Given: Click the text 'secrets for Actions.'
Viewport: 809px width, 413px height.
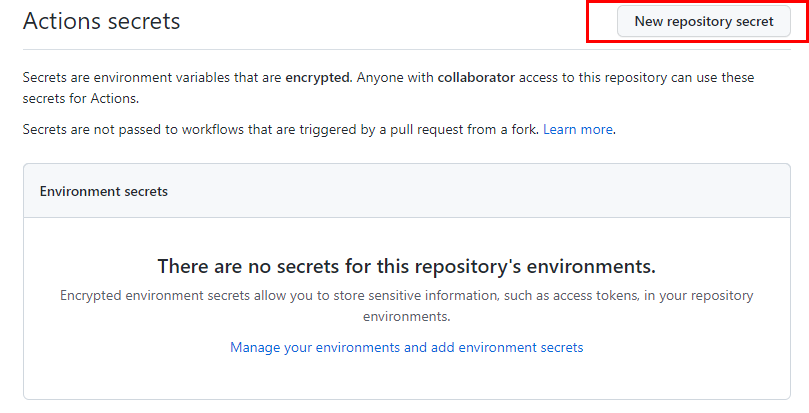Looking at the screenshot, I should point(81,98).
